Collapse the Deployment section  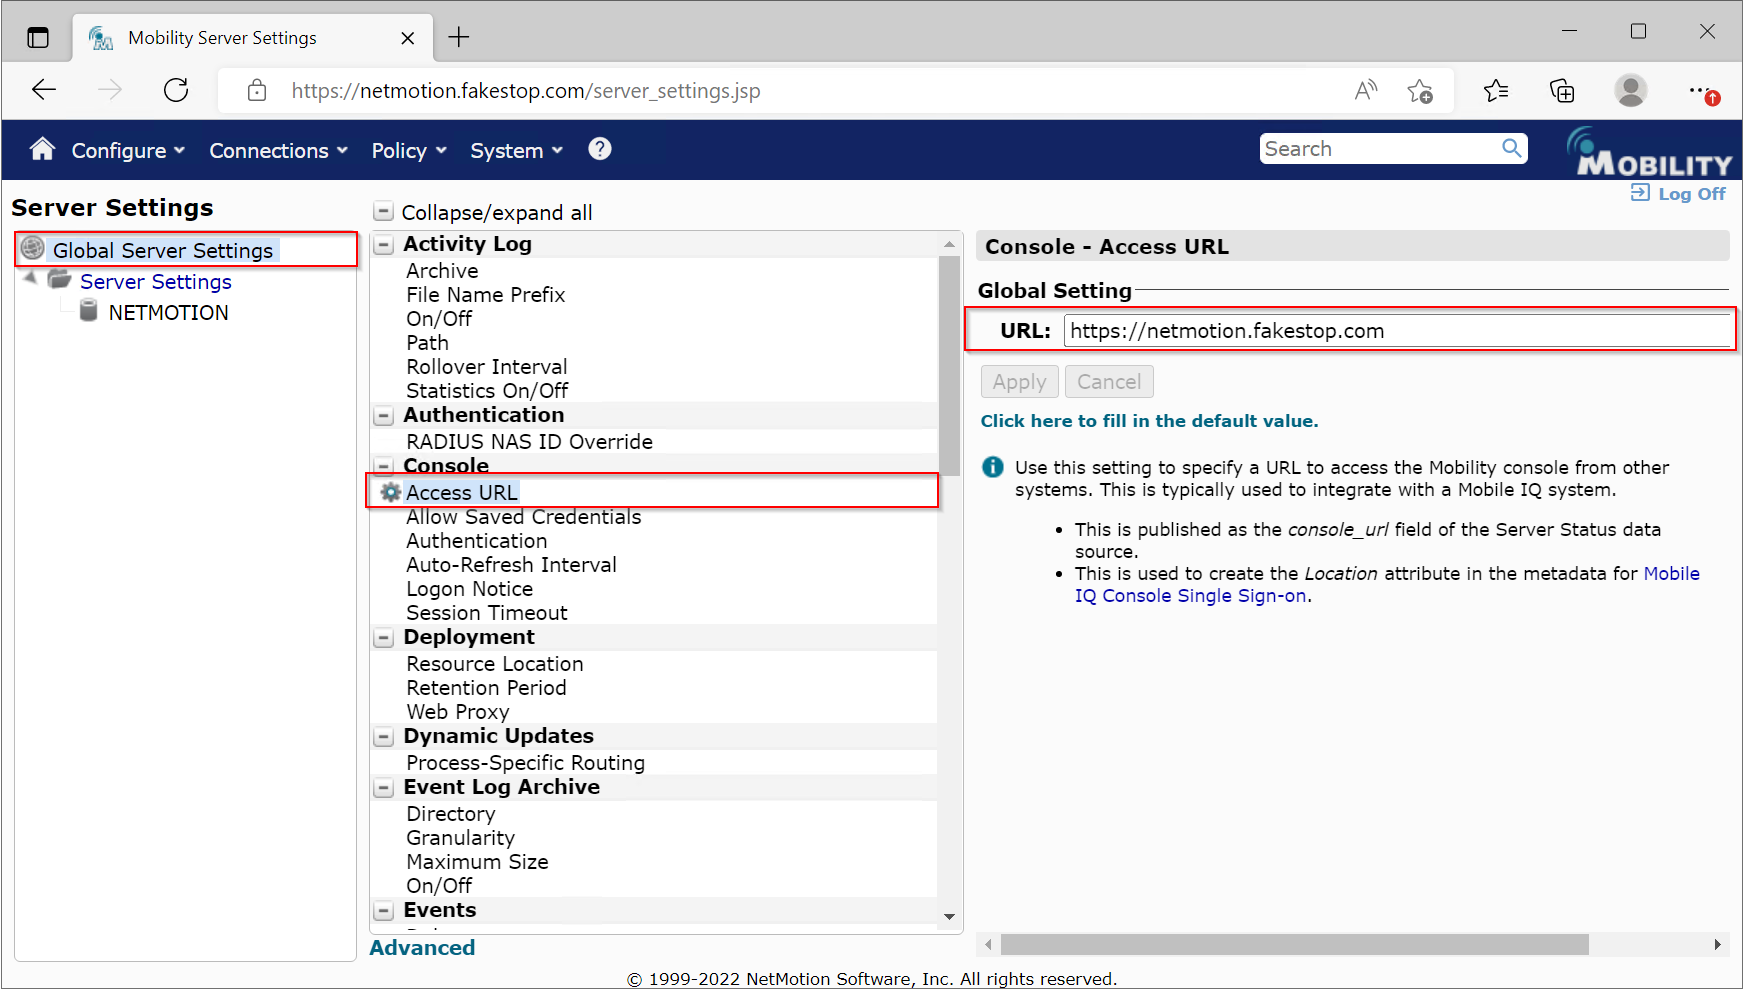click(x=384, y=638)
